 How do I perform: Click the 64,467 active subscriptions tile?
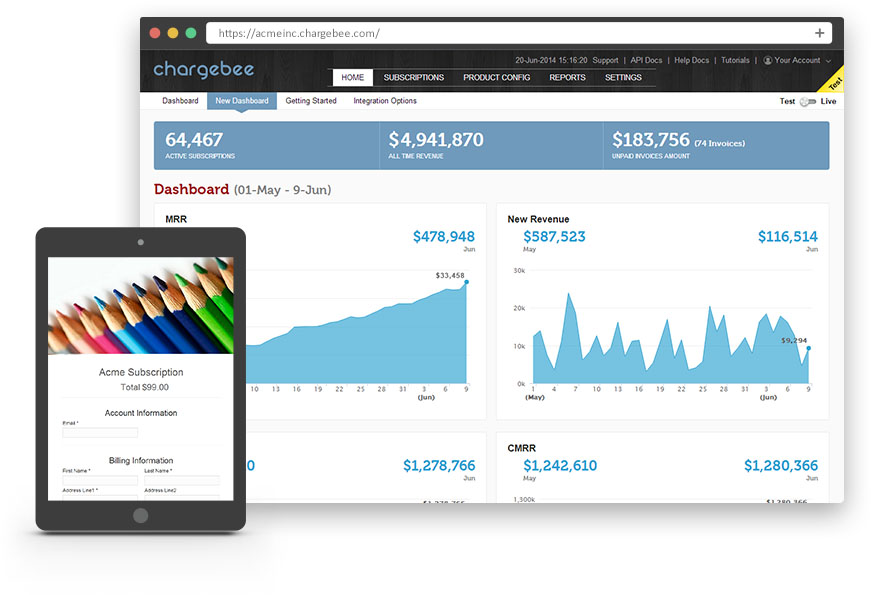(267, 145)
